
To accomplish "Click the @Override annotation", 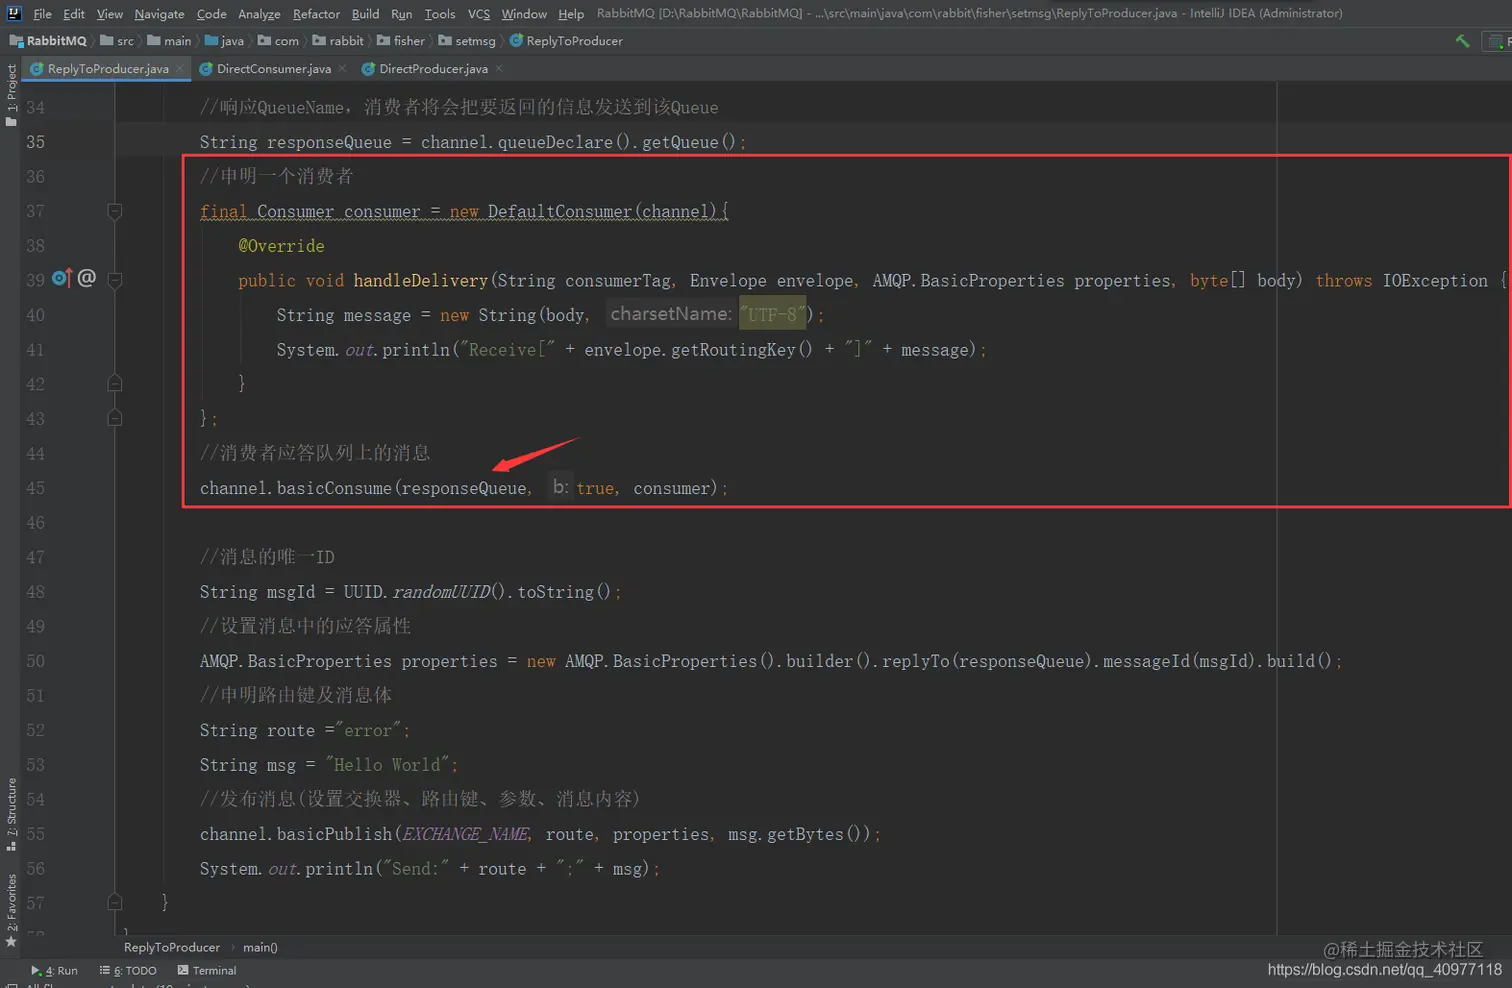I will (281, 246).
